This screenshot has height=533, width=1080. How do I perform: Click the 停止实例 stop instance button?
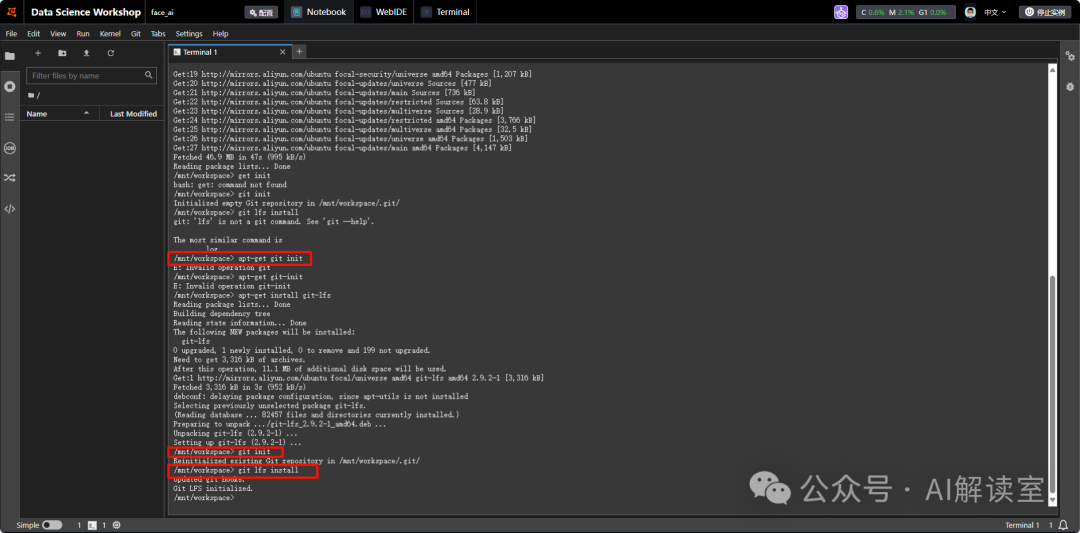[1046, 12]
